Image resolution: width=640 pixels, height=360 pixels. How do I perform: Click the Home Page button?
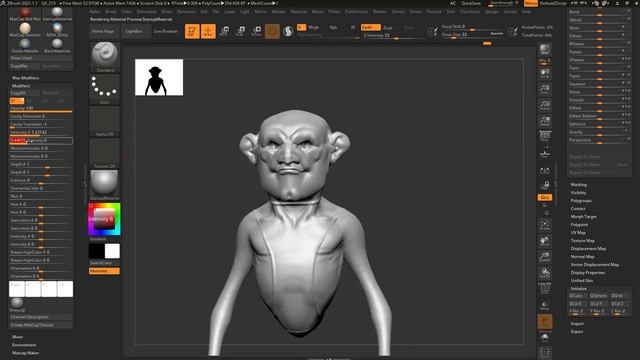[x=103, y=31]
